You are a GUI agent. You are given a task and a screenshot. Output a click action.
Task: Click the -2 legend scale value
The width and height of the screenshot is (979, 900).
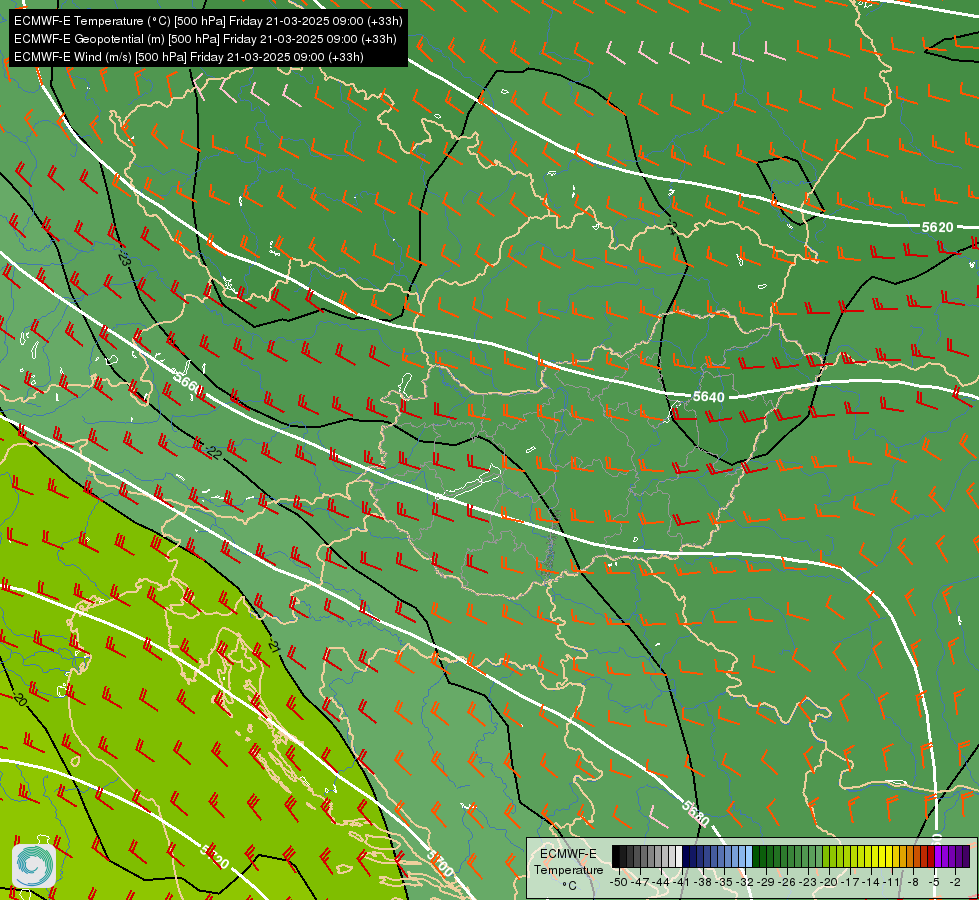955,882
